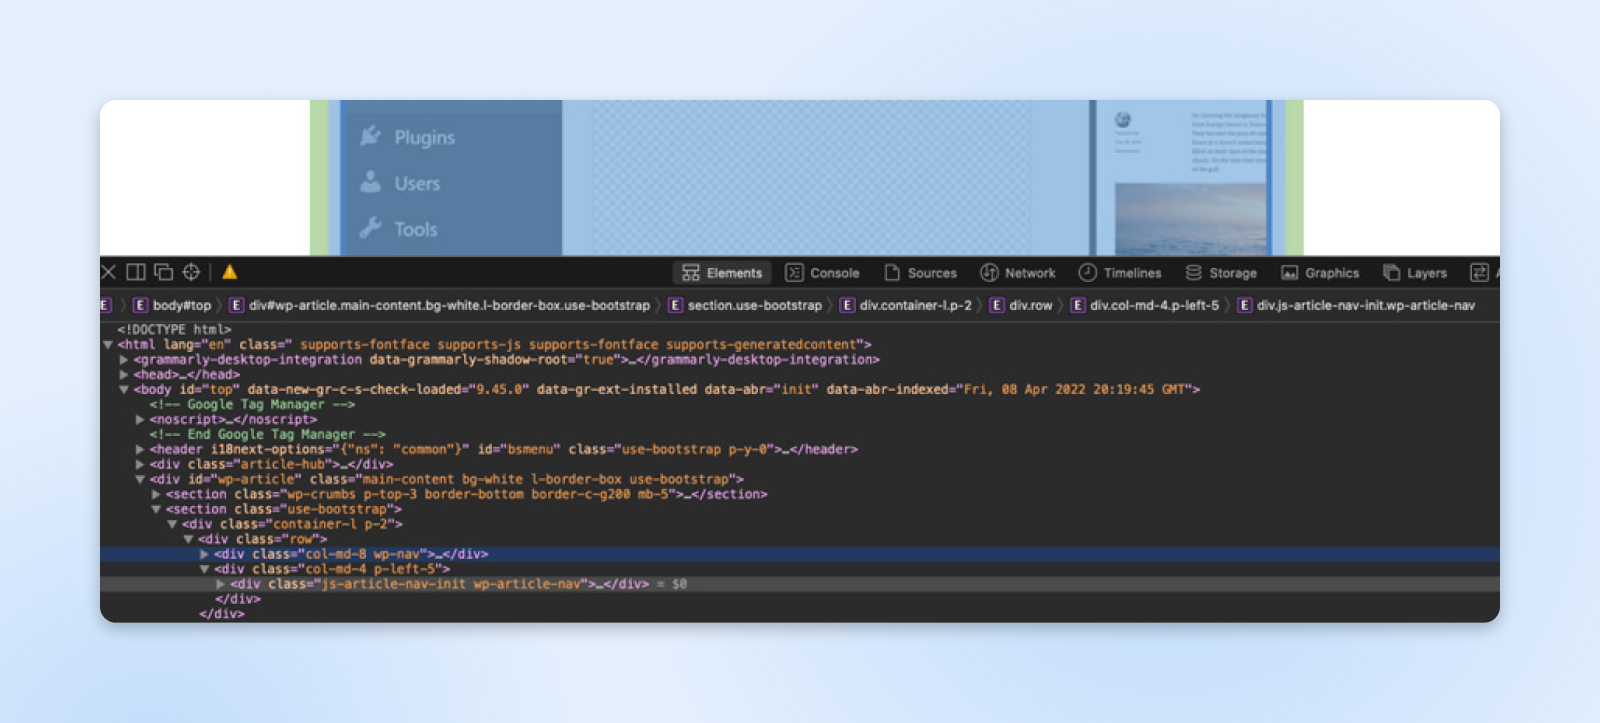Click the dock-to-side layout icon
1600x723 pixels.
136,272
